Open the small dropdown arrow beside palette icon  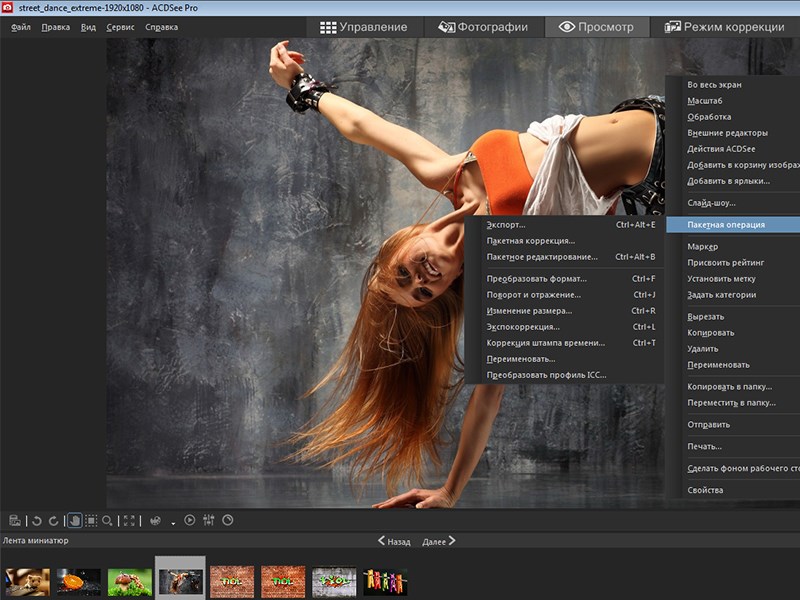(173, 522)
